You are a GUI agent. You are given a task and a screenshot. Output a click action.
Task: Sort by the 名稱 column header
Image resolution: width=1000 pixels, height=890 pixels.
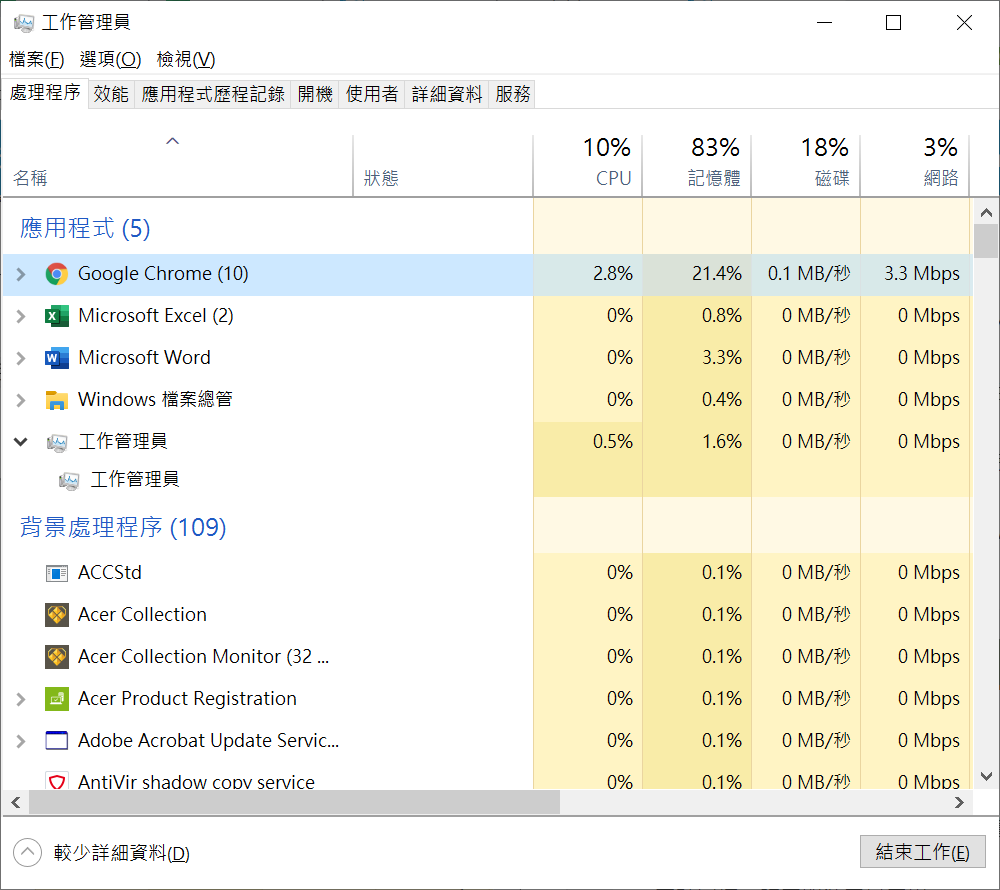pyautogui.click(x=177, y=166)
